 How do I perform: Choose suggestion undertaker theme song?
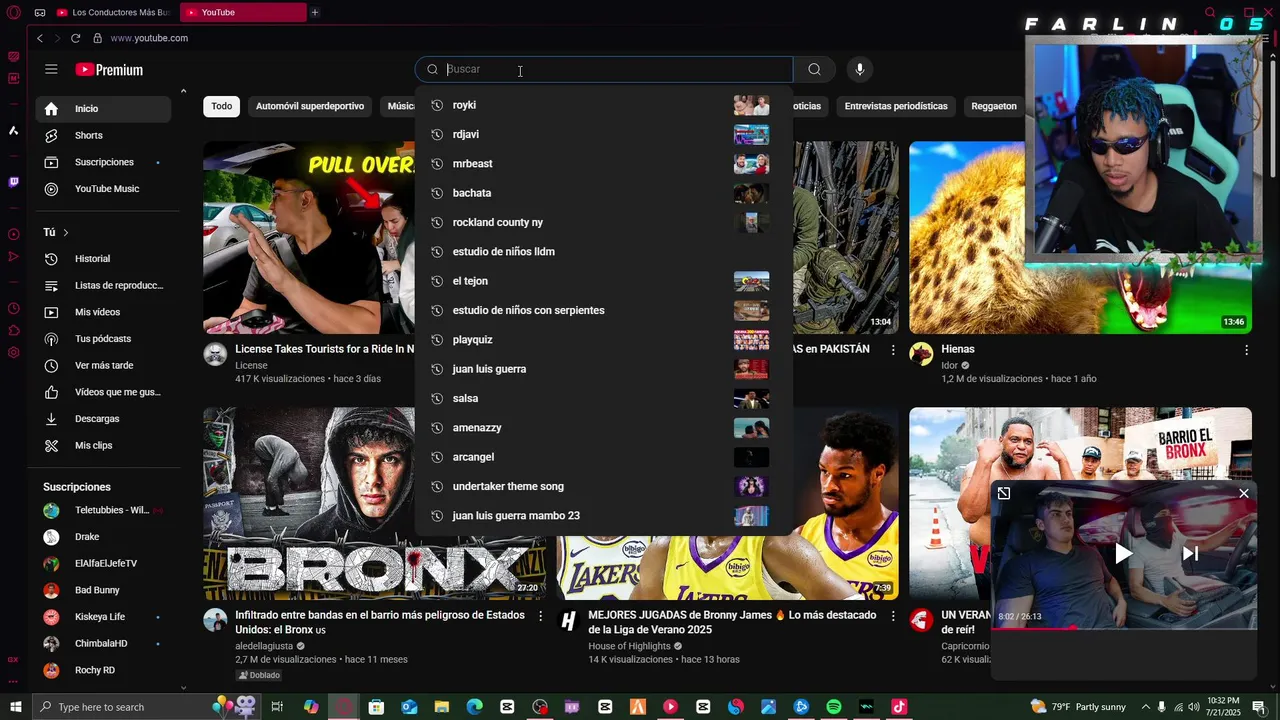[603, 486]
